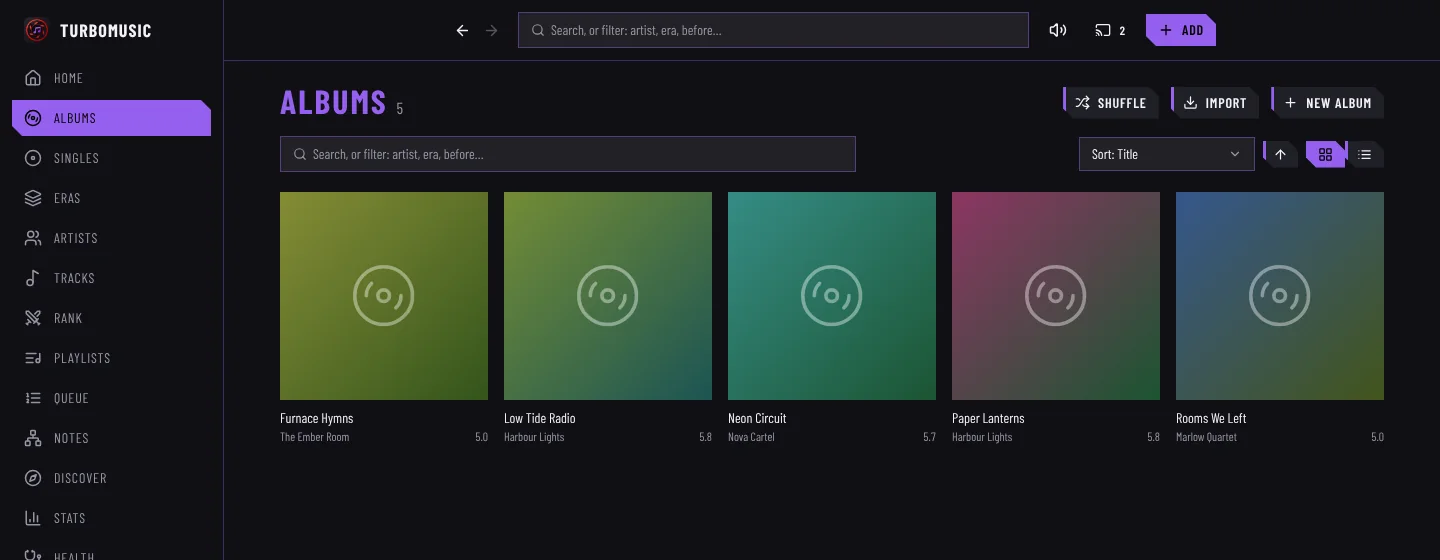Click the purple ADD button
The height and width of the screenshot is (560, 1440).
pyautogui.click(x=1181, y=30)
